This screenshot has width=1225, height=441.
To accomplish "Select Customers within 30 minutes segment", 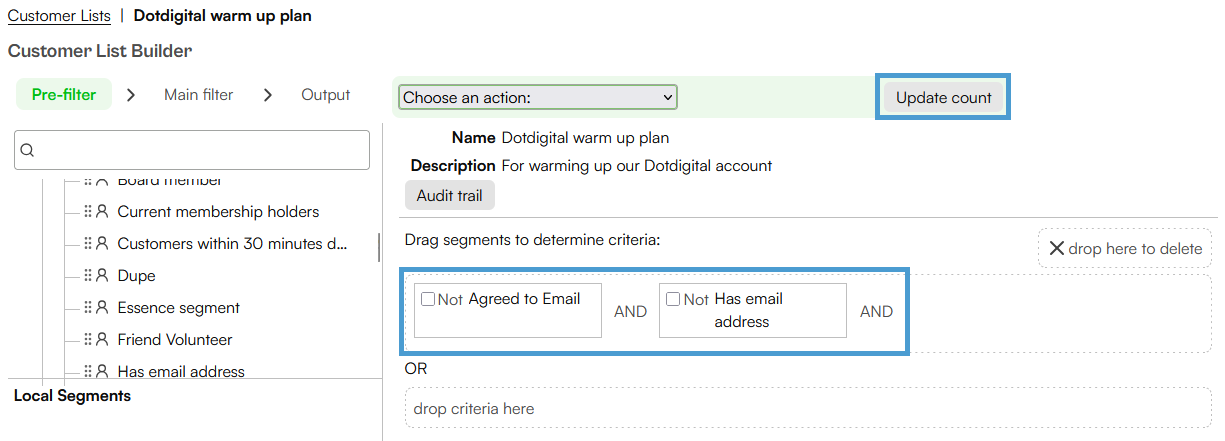I will click(232, 244).
